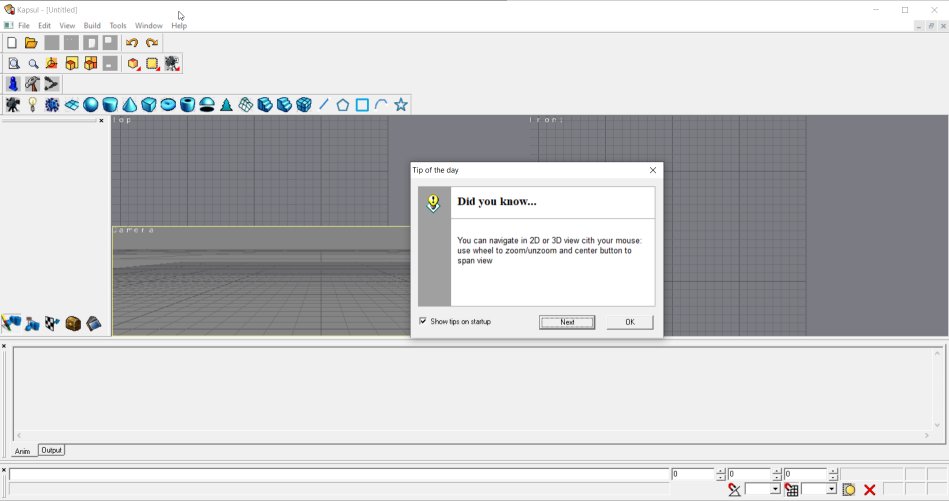Activate the rotate view icon
The image size is (949, 501).
click(x=52, y=64)
